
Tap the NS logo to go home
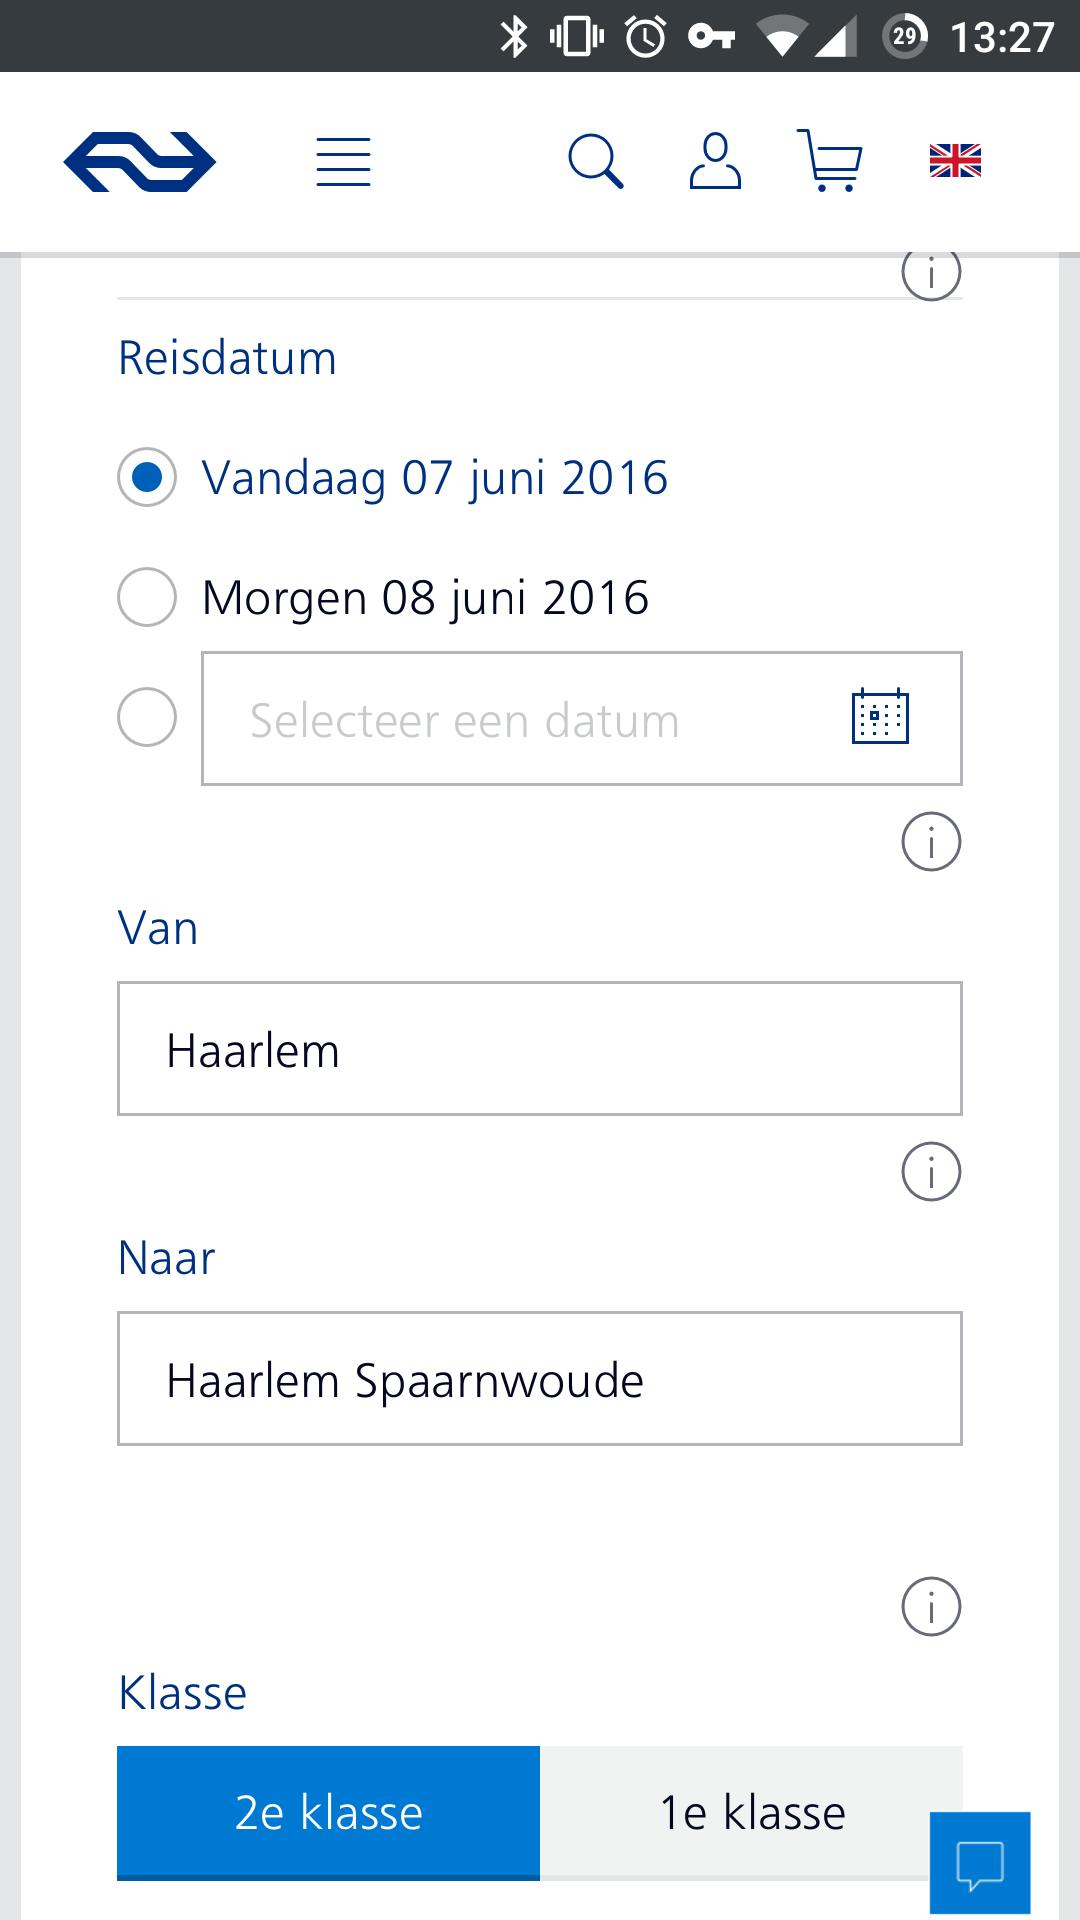(x=140, y=161)
